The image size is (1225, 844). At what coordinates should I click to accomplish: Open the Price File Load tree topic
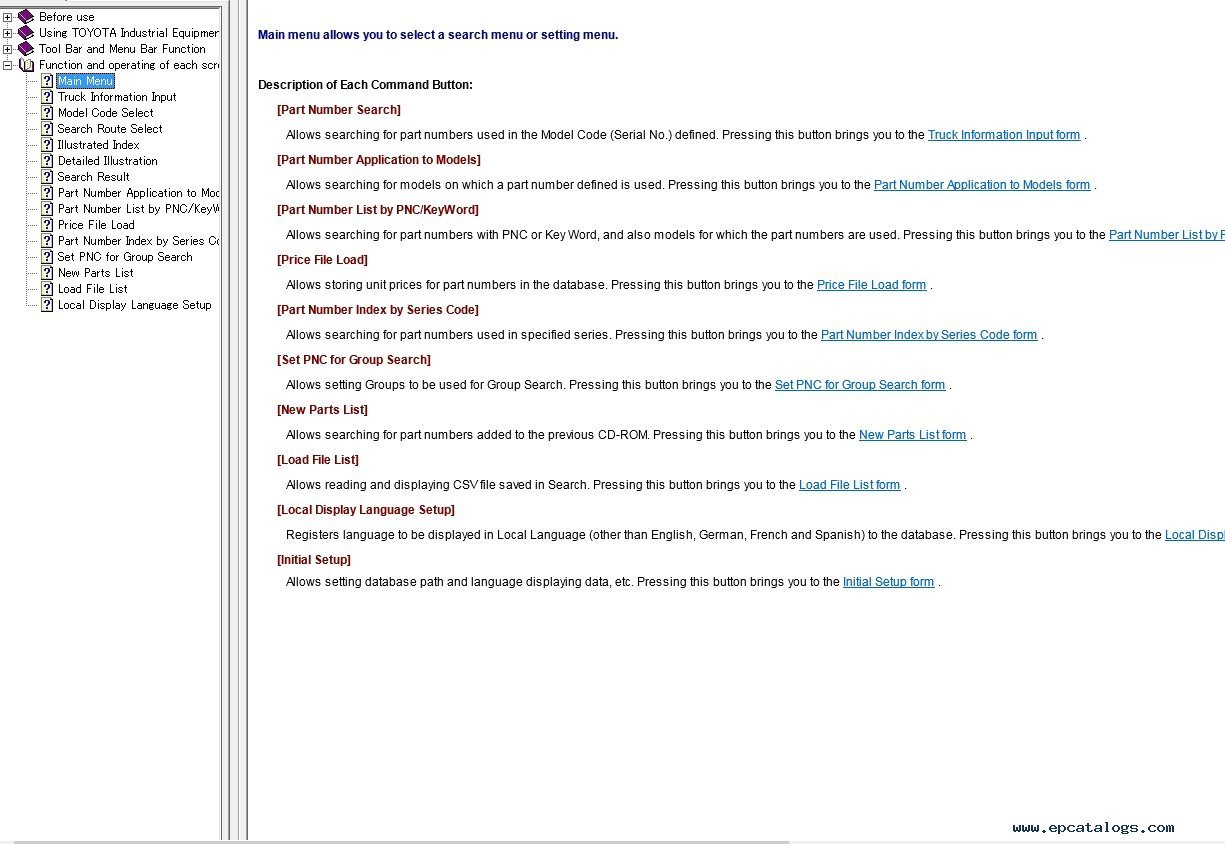click(96, 225)
